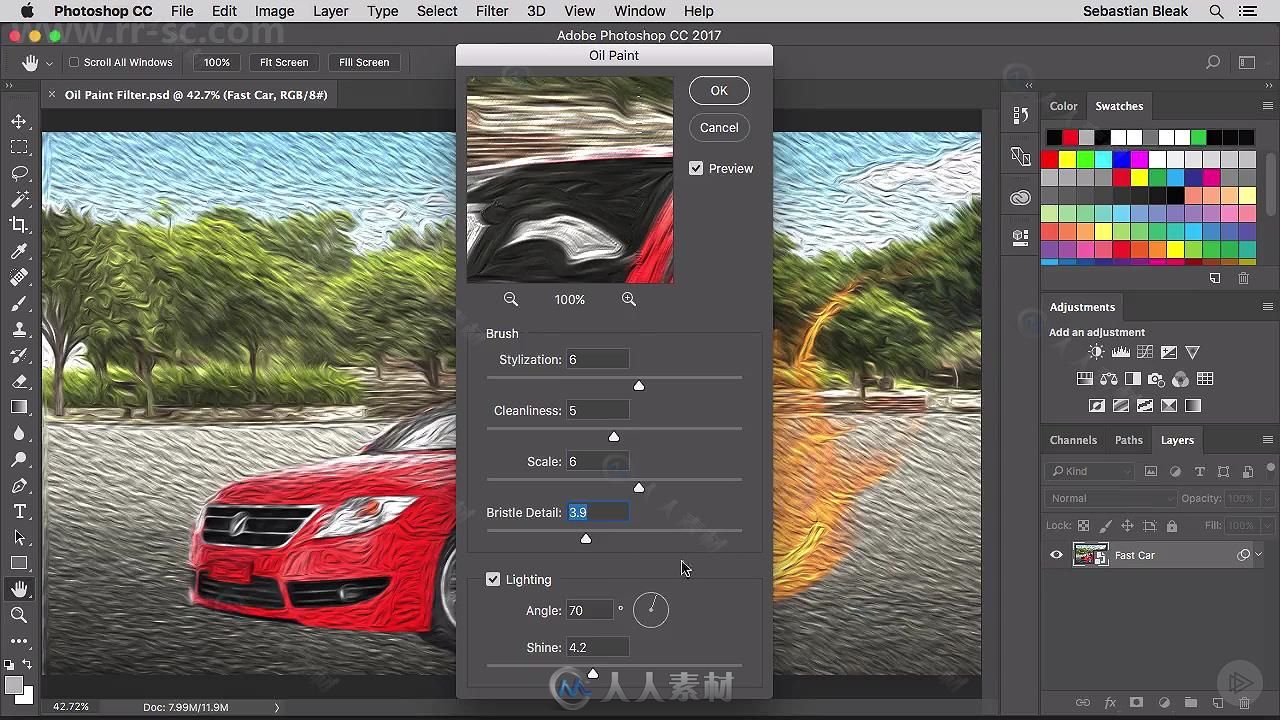
Task: Select the Rectangular Marquee tool
Action: coord(19,147)
